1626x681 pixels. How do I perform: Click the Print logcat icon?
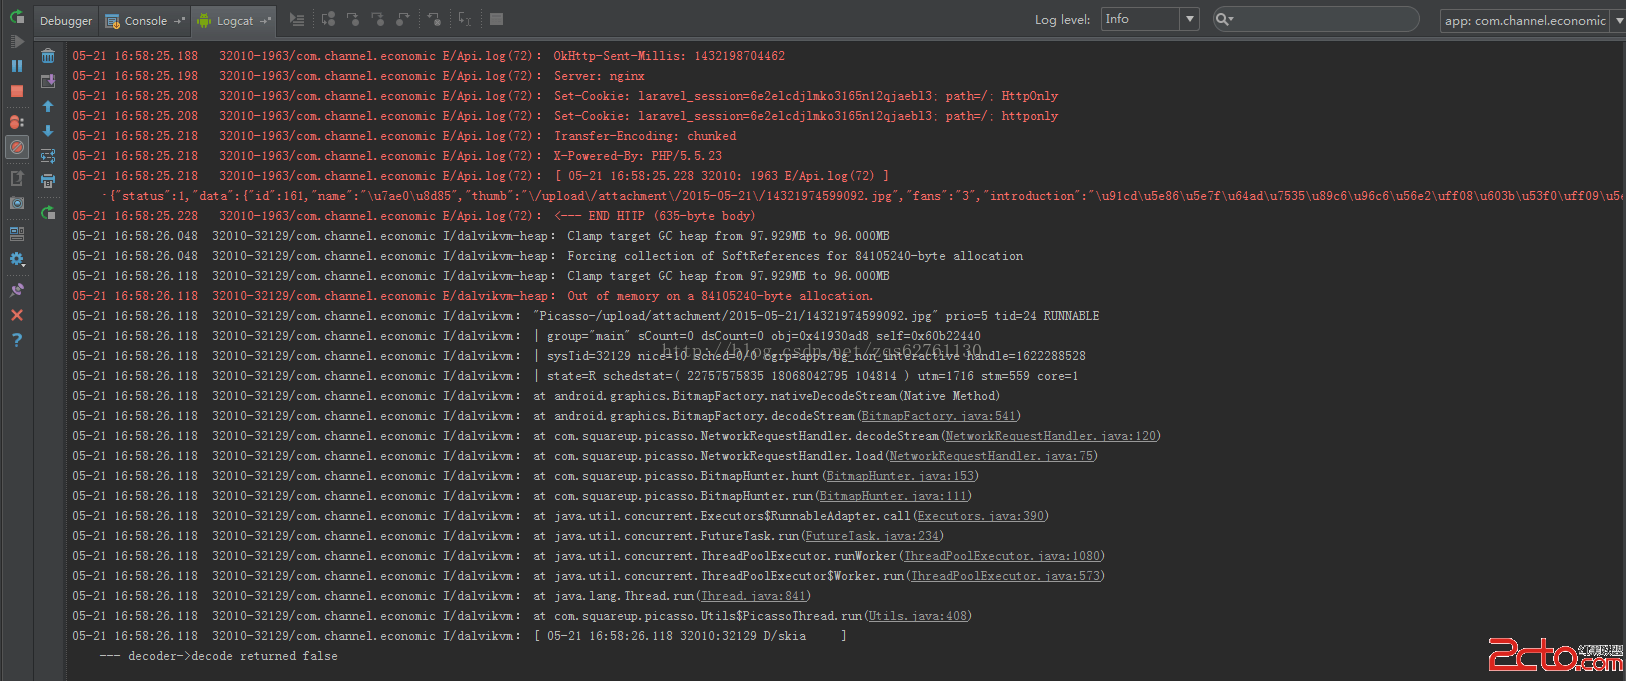click(x=48, y=181)
